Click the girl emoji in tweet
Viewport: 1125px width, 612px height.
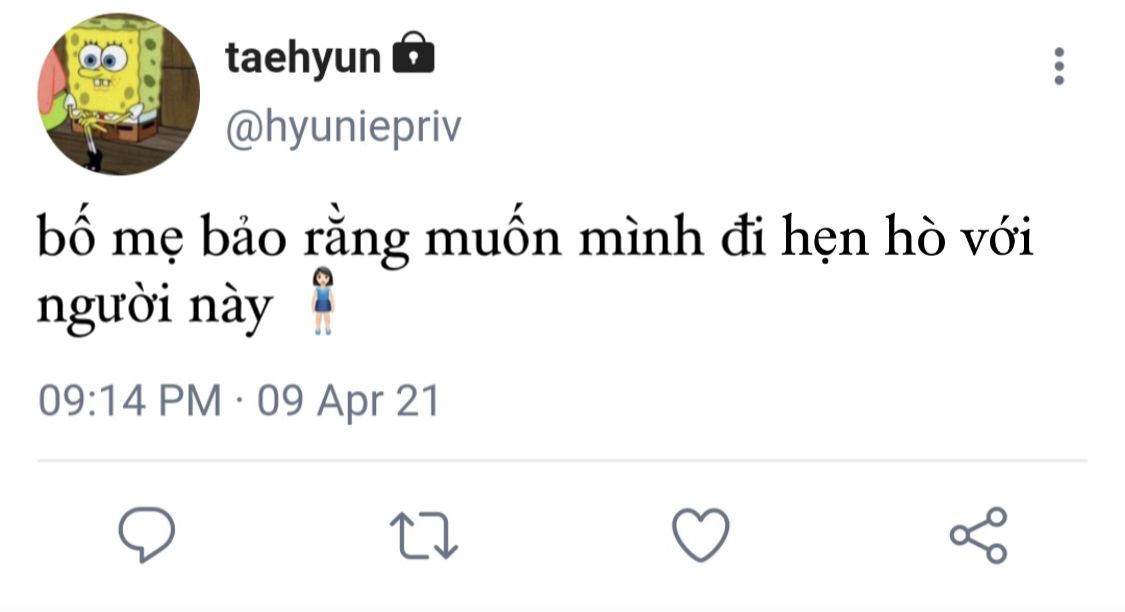pos(323,301)
